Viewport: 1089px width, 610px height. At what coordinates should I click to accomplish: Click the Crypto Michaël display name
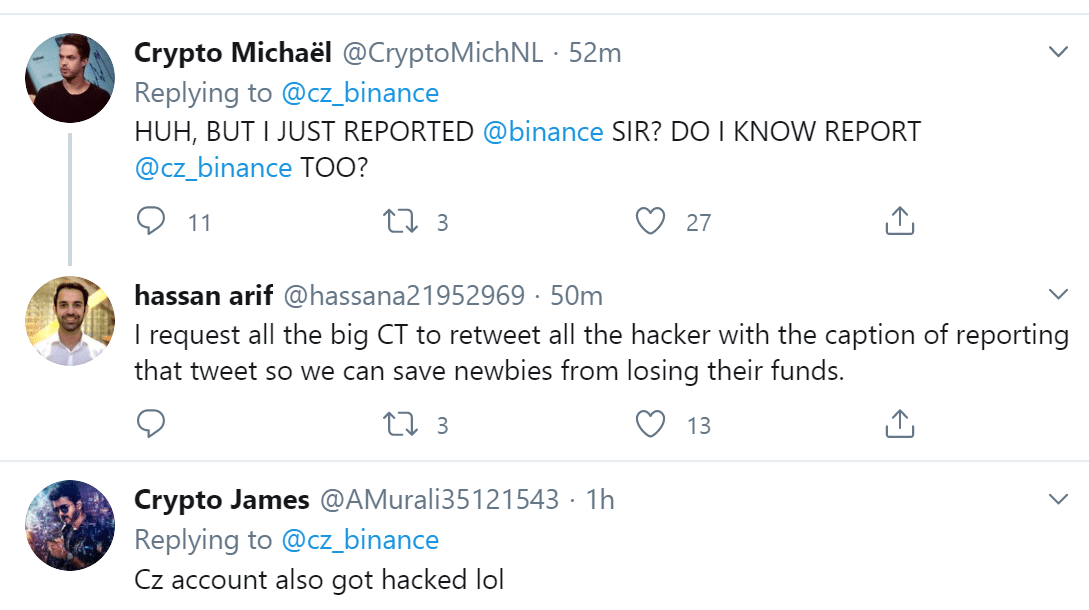235,52
